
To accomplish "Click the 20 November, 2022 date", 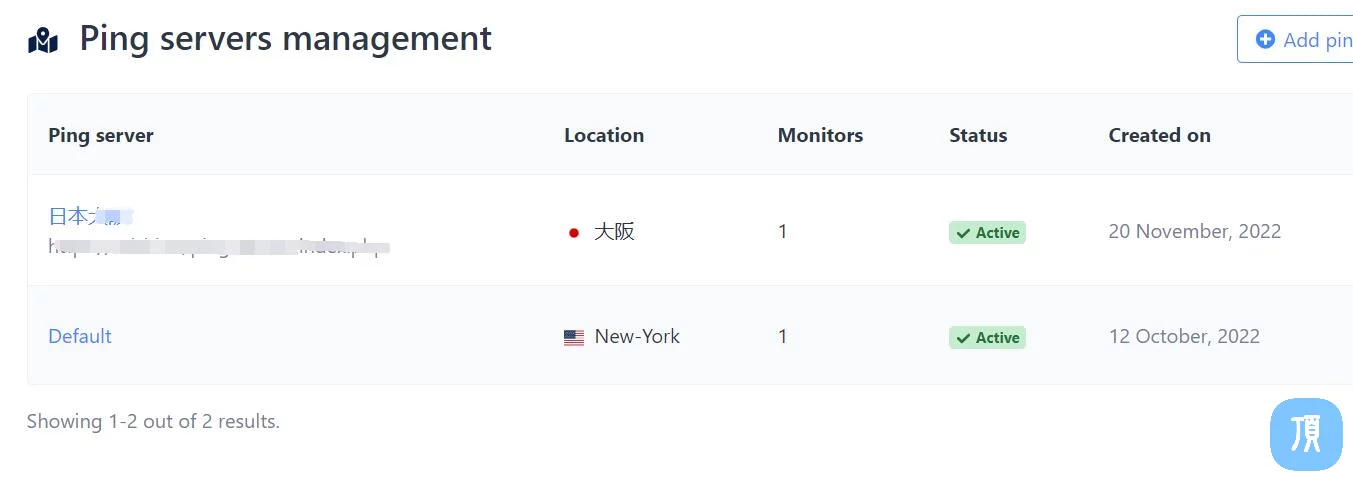I will pyautogui.click(x=1195, y=231).
